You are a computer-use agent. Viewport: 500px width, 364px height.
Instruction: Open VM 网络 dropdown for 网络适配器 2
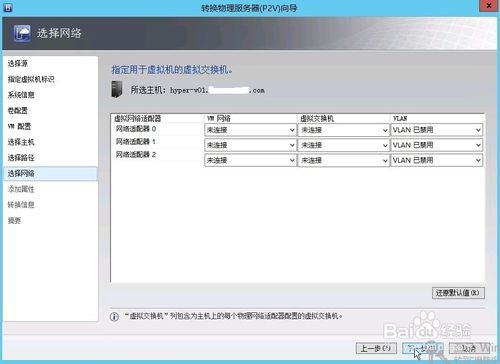[x=250, y=160]
